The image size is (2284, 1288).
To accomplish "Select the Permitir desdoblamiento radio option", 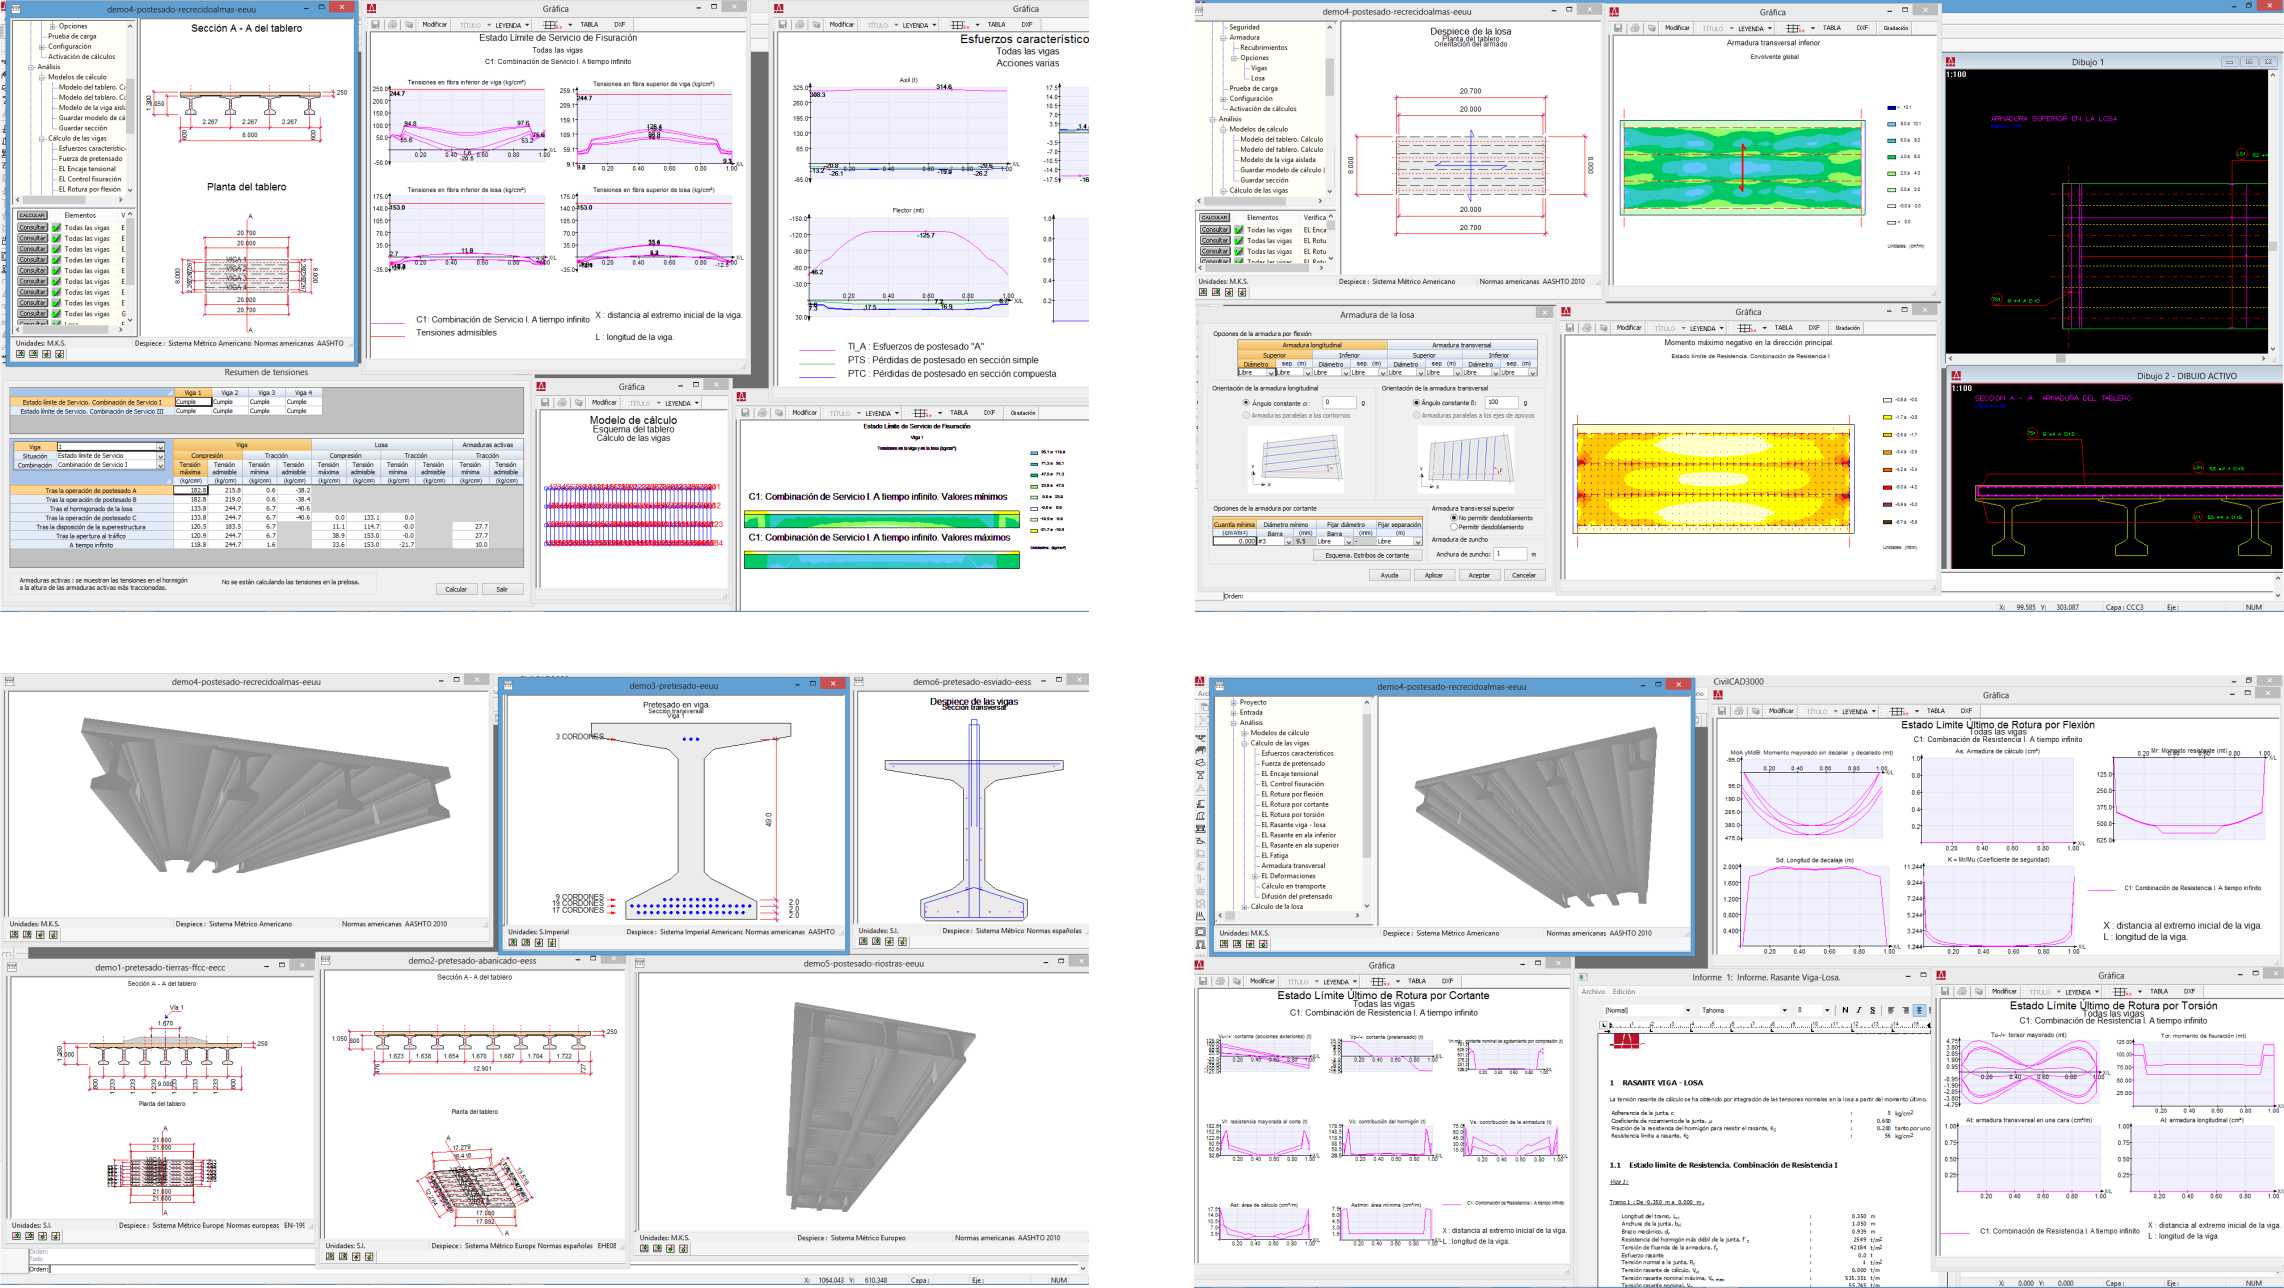I will [1454, 527].
